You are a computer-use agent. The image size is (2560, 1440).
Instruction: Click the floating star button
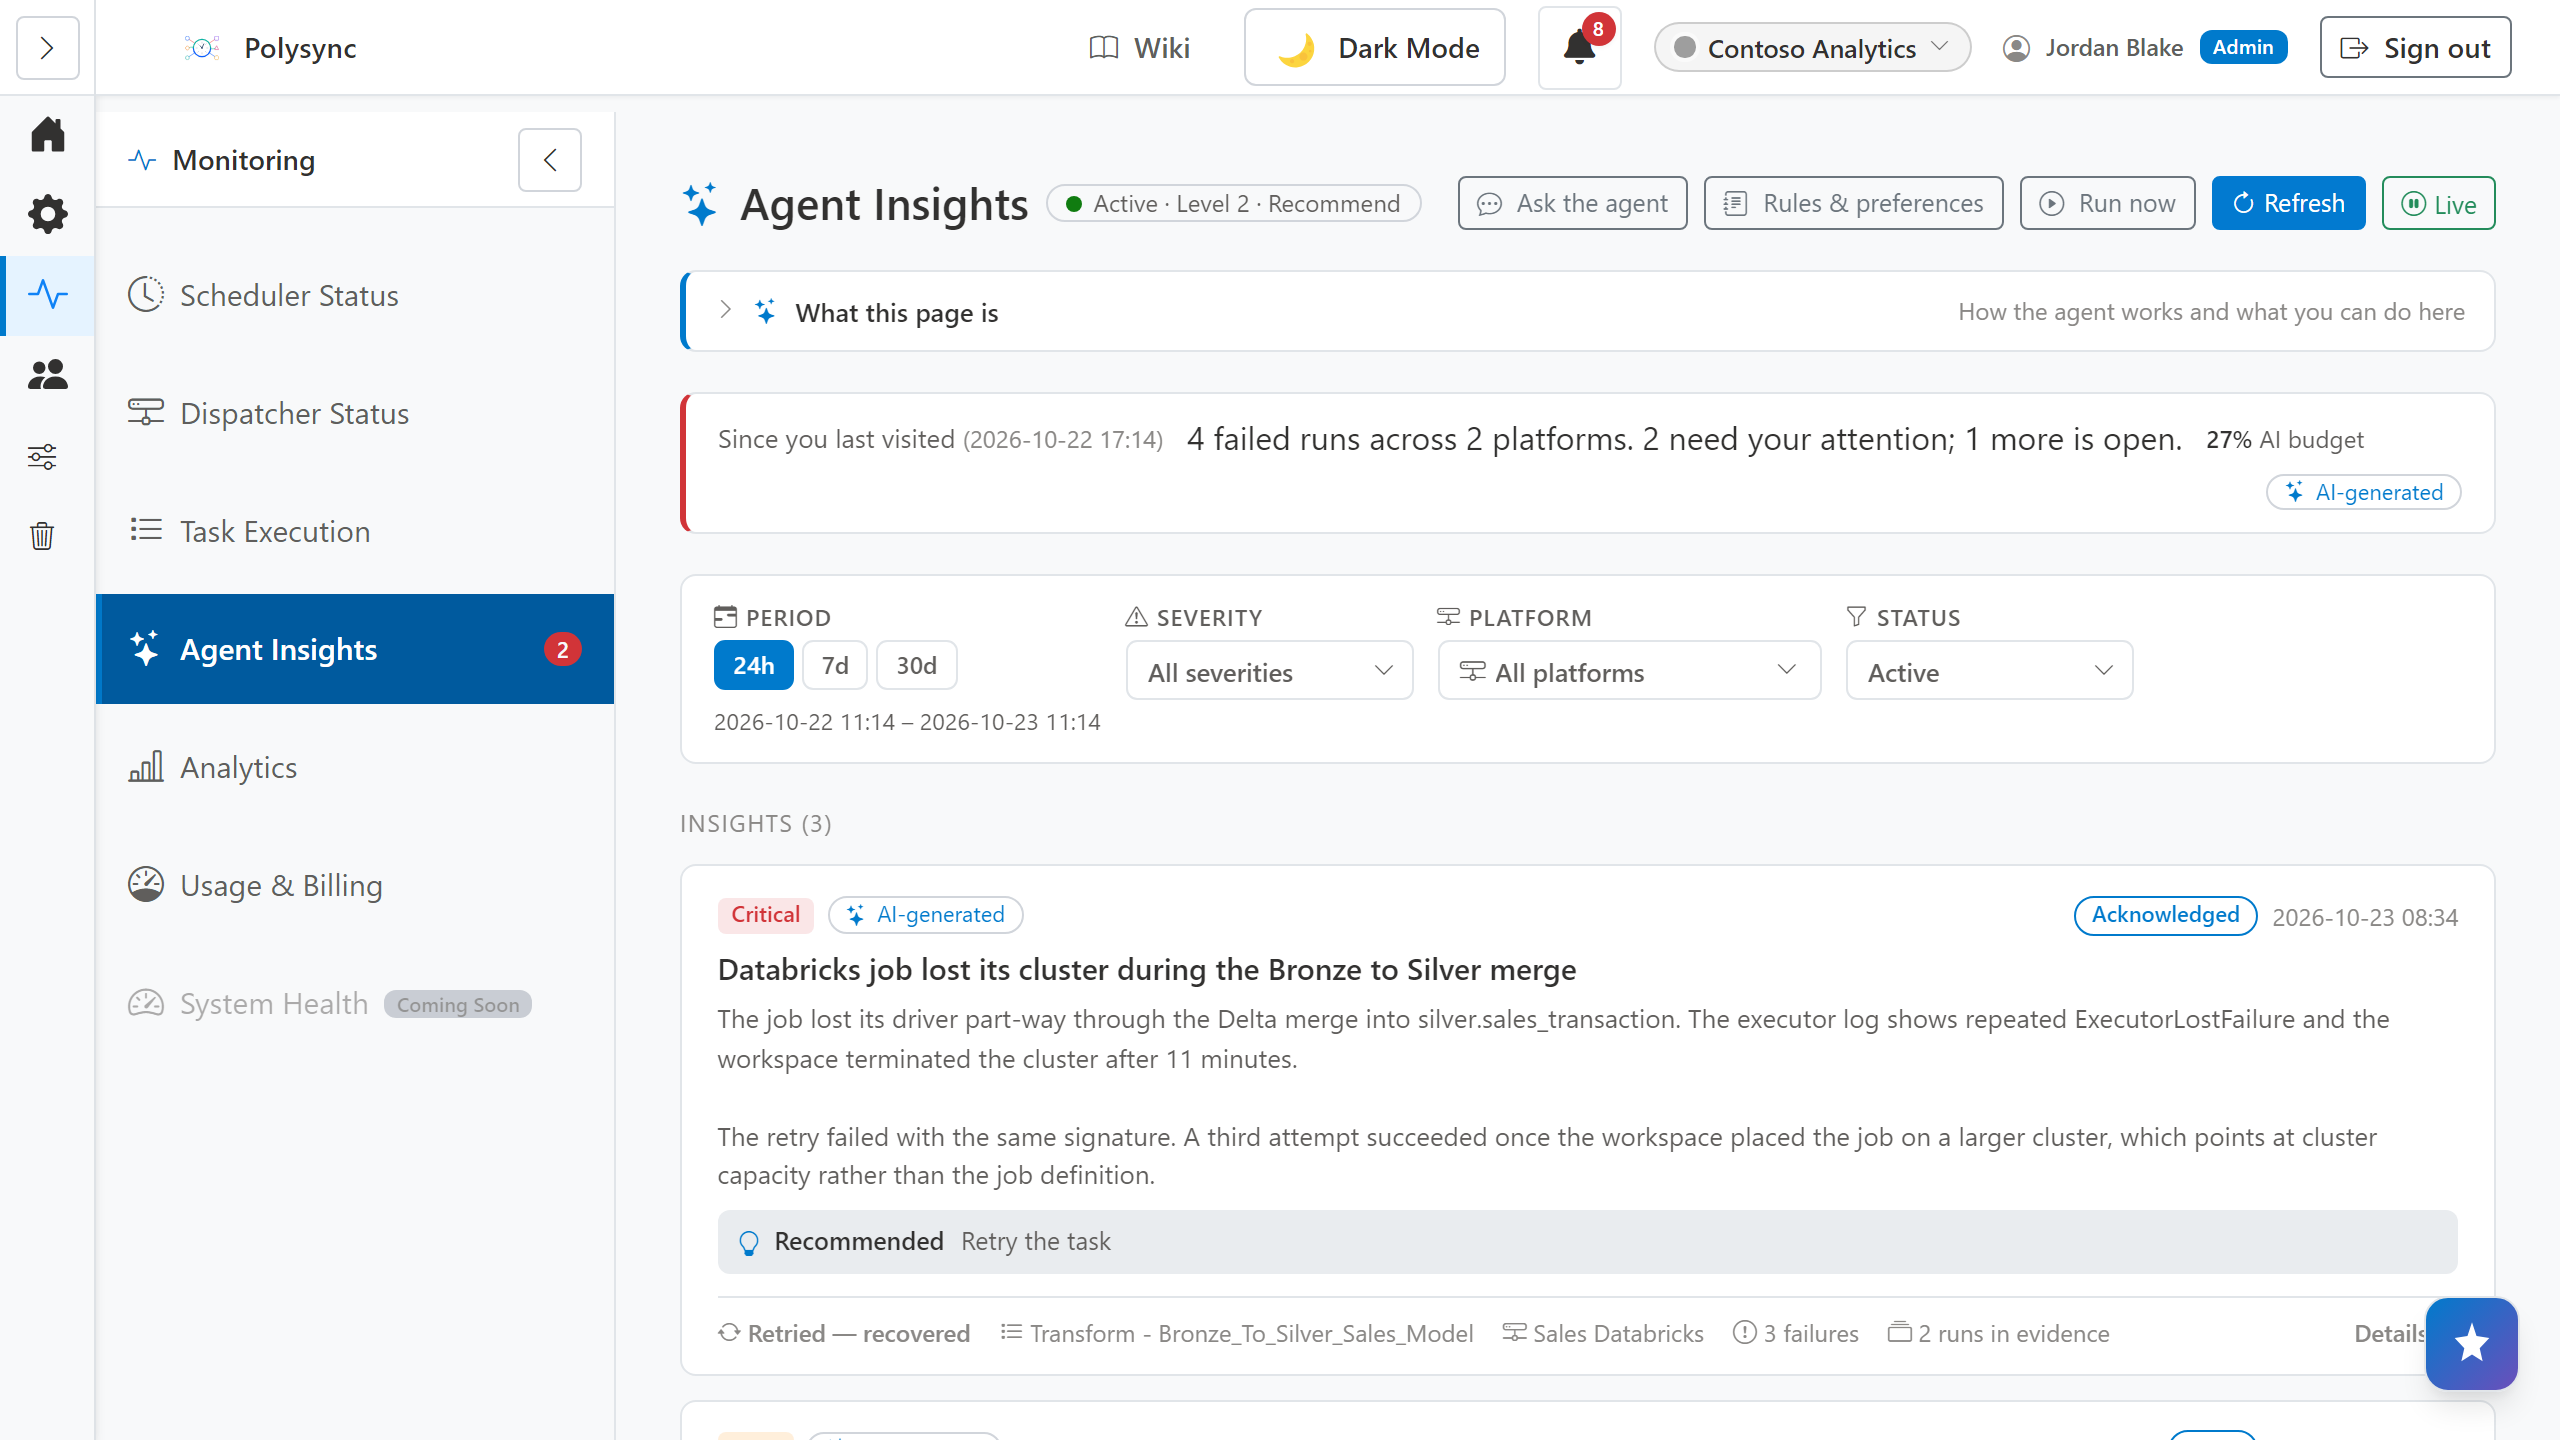(2471, 1343)
